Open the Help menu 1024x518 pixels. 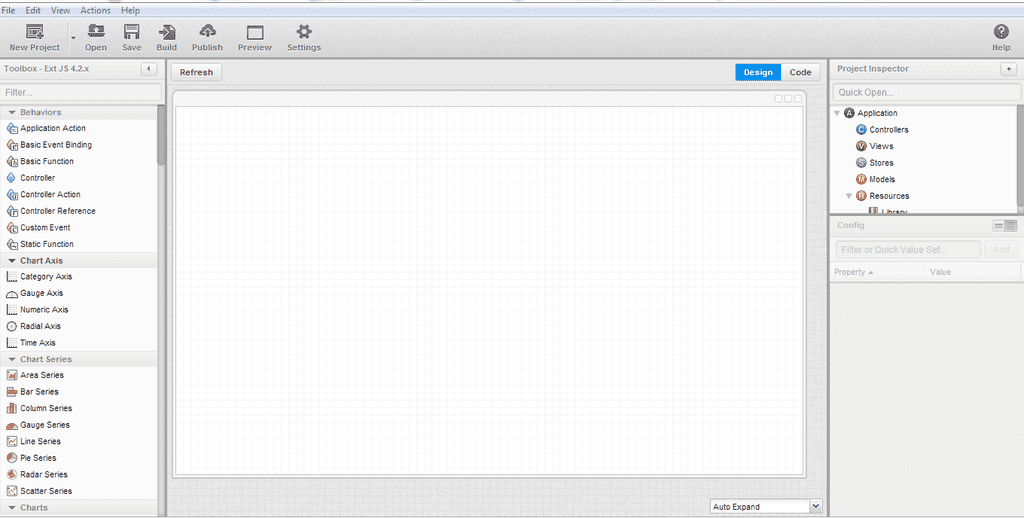point(131,10)
